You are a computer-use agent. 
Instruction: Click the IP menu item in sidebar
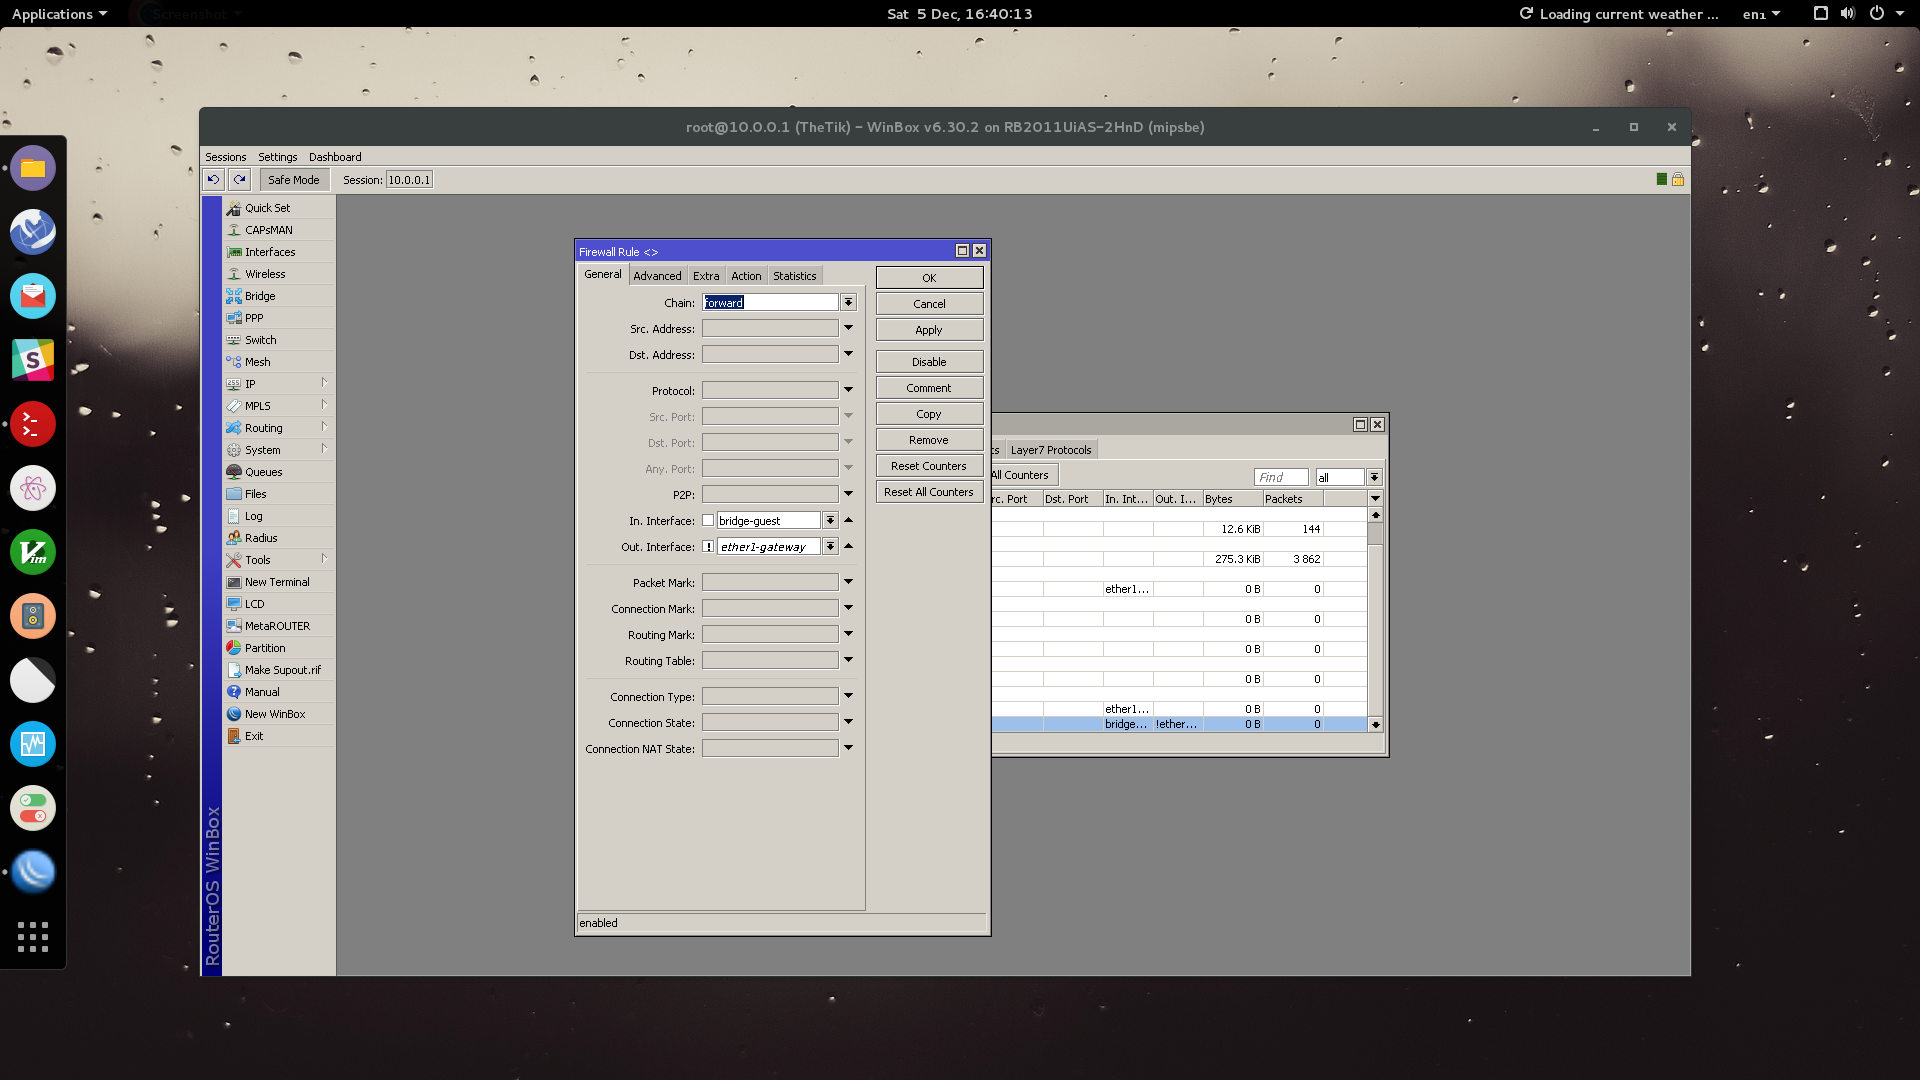pyautogui.click(x=249, y=382)
